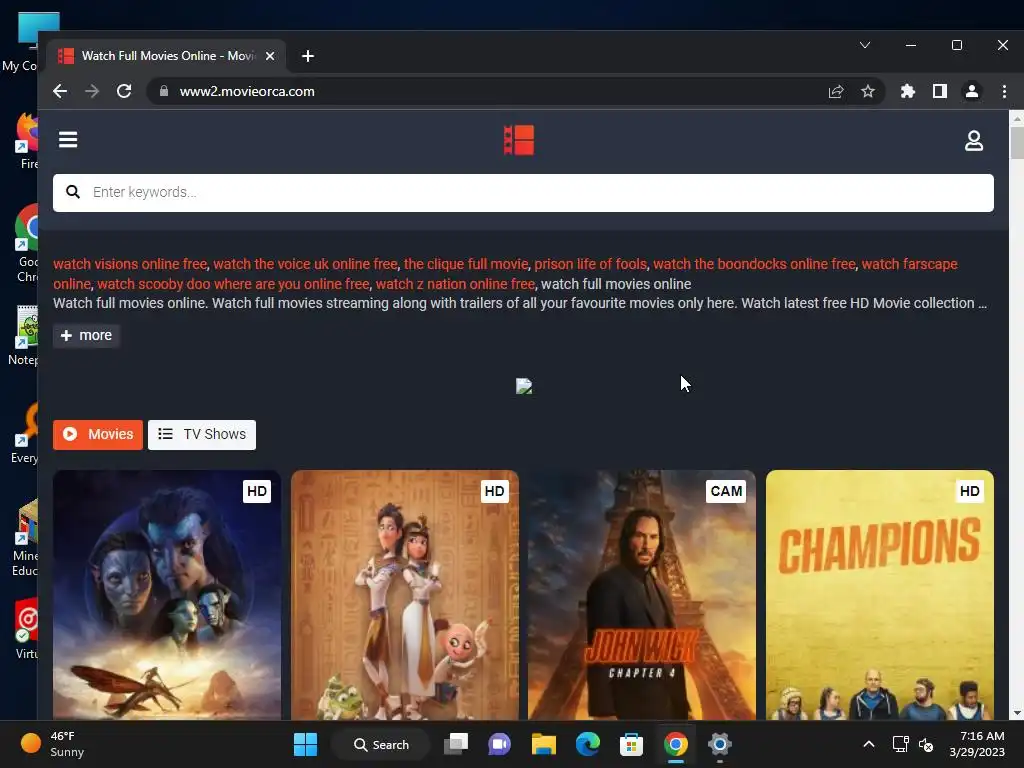The height and width of the screenshot is (768, 1024).
Task: Show hidden system tray icons
Action: pos(869,744)
